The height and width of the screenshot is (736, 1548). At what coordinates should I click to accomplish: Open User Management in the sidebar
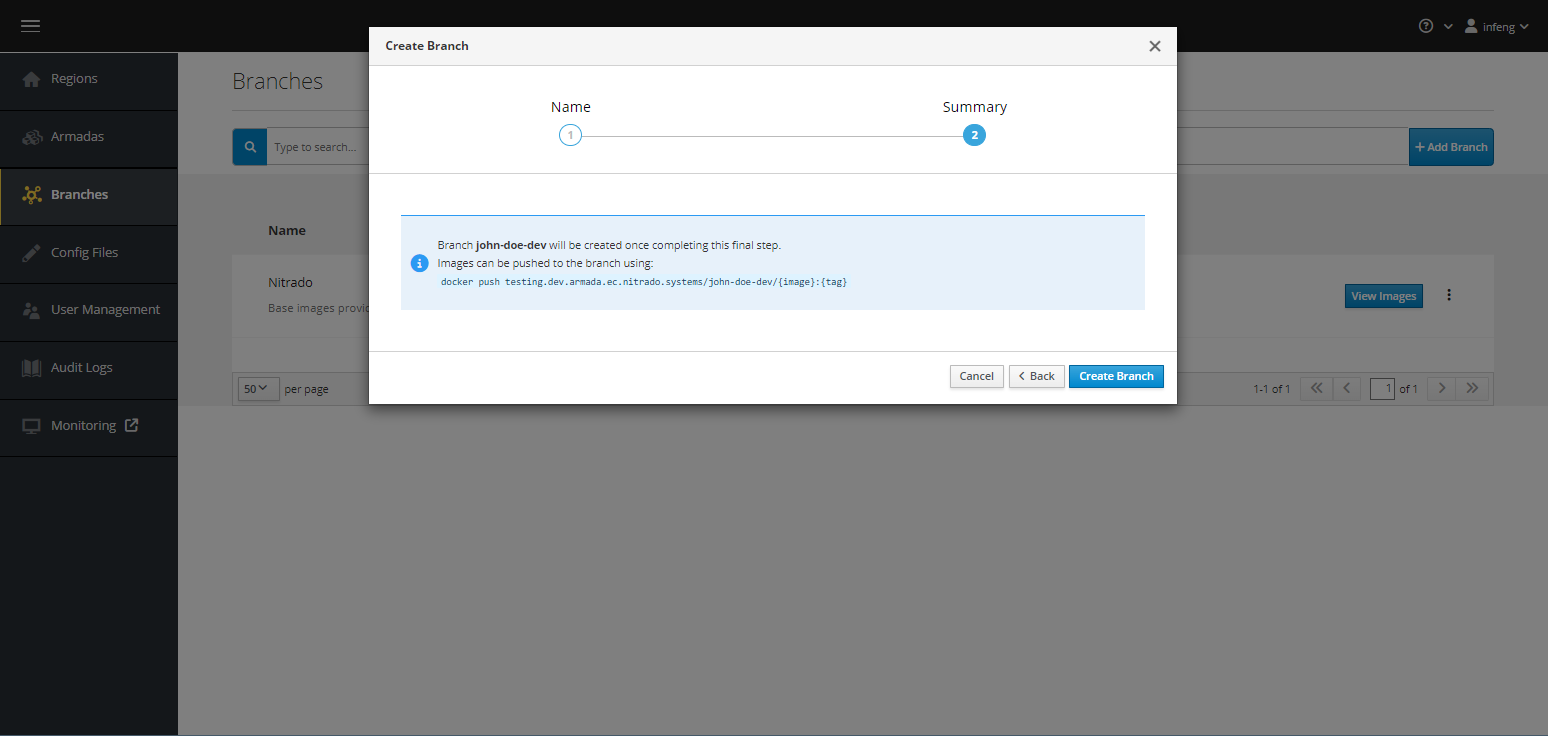(89, 310)
